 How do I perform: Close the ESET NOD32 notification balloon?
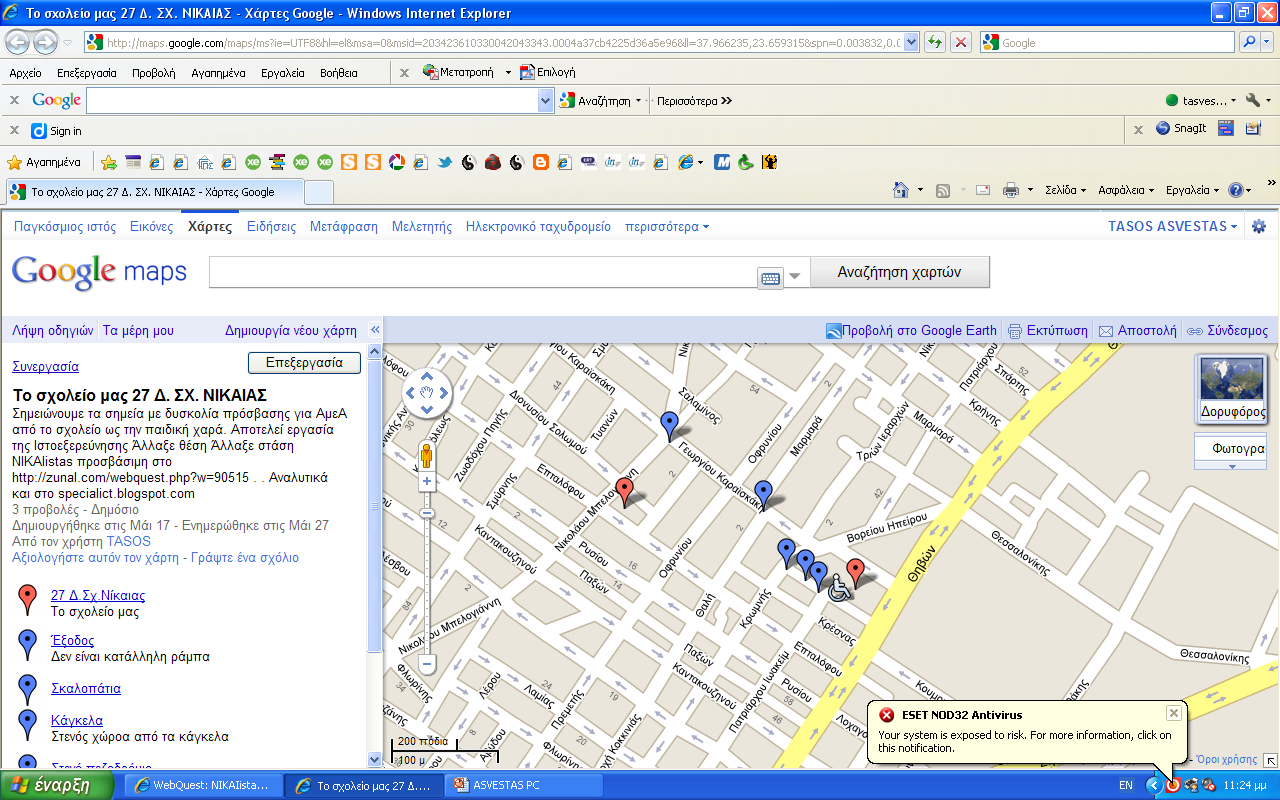click(1173, 713)
